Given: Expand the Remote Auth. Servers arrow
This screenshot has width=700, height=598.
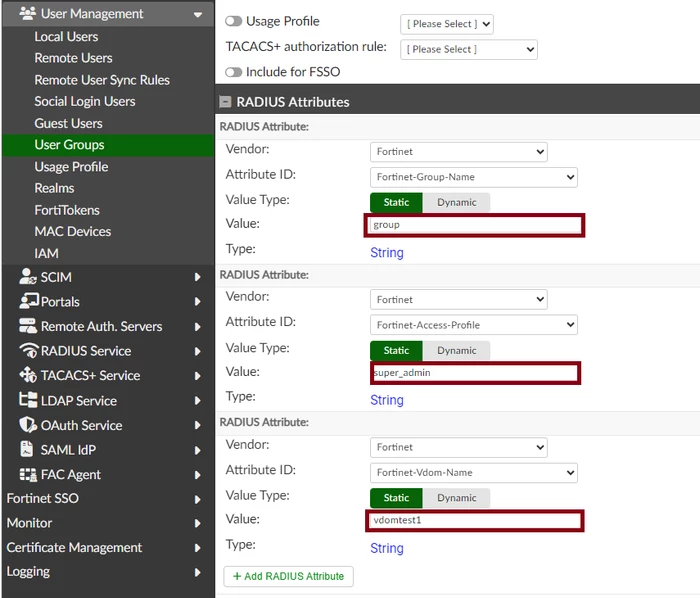Looking at the screenshot, I should tap(197, 327).
